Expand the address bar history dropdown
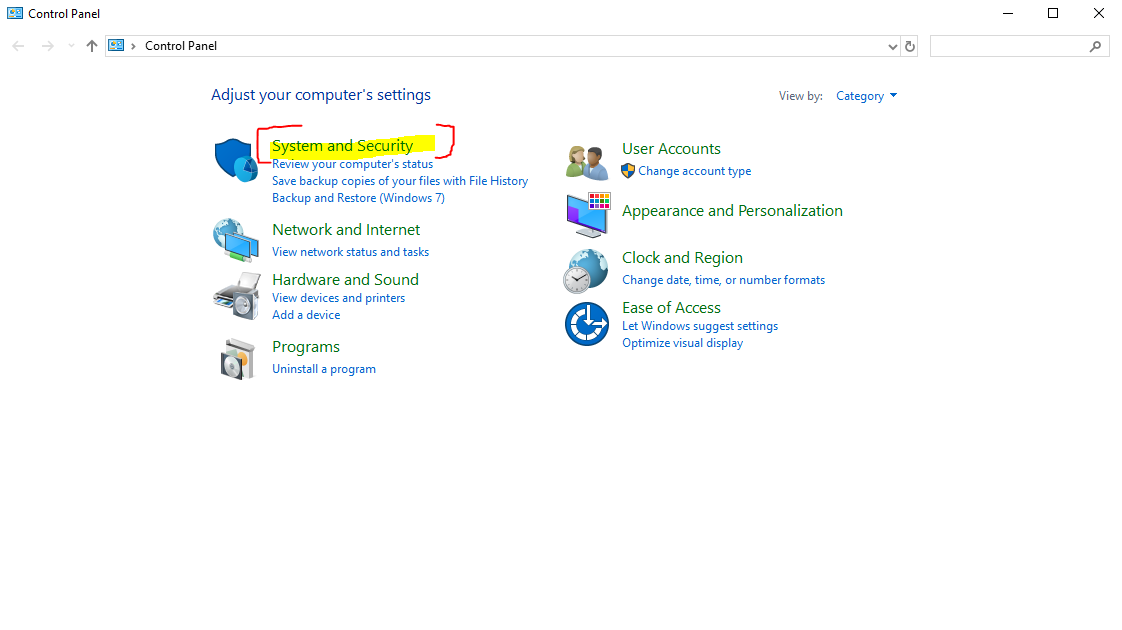 (893, 46)
